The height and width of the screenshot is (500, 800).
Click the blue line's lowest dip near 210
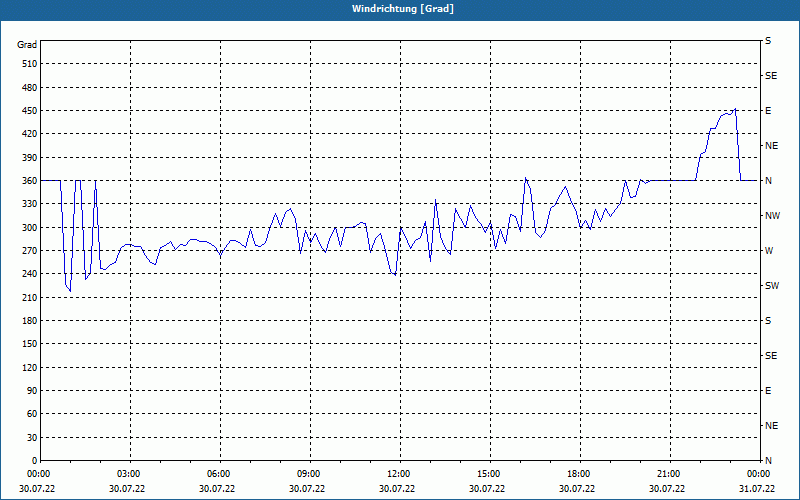pos(70,291)
